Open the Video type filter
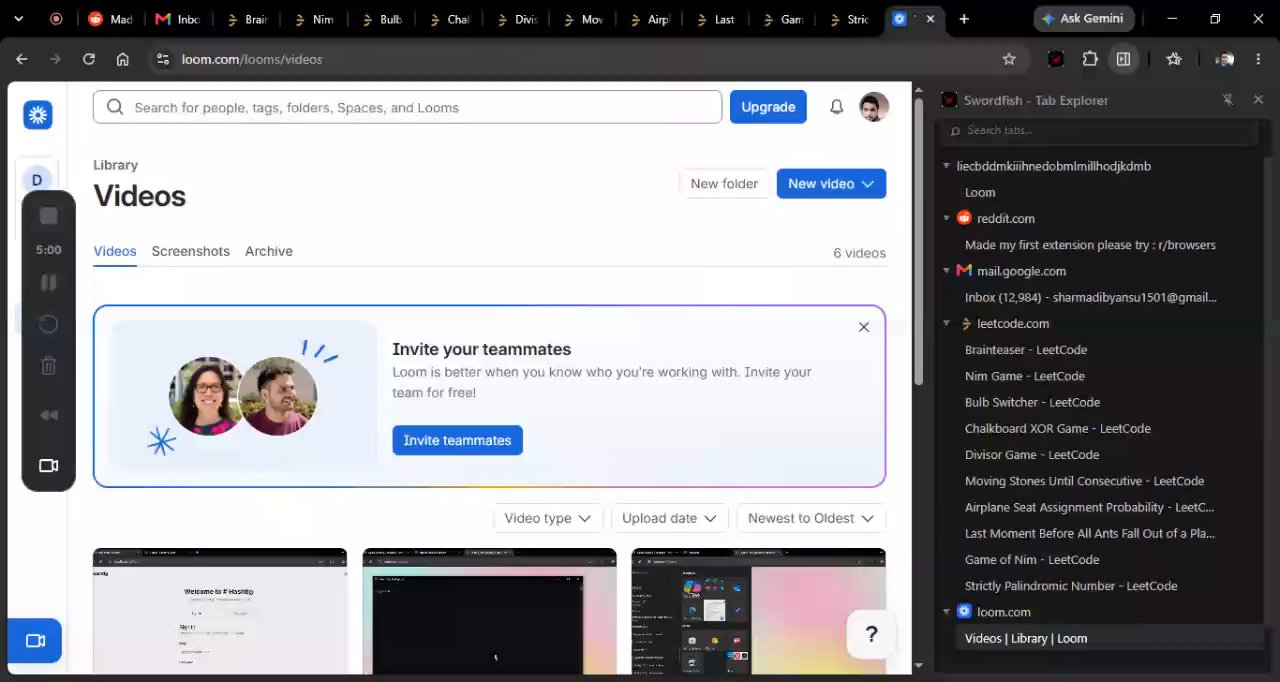 (x=548, y=518)
